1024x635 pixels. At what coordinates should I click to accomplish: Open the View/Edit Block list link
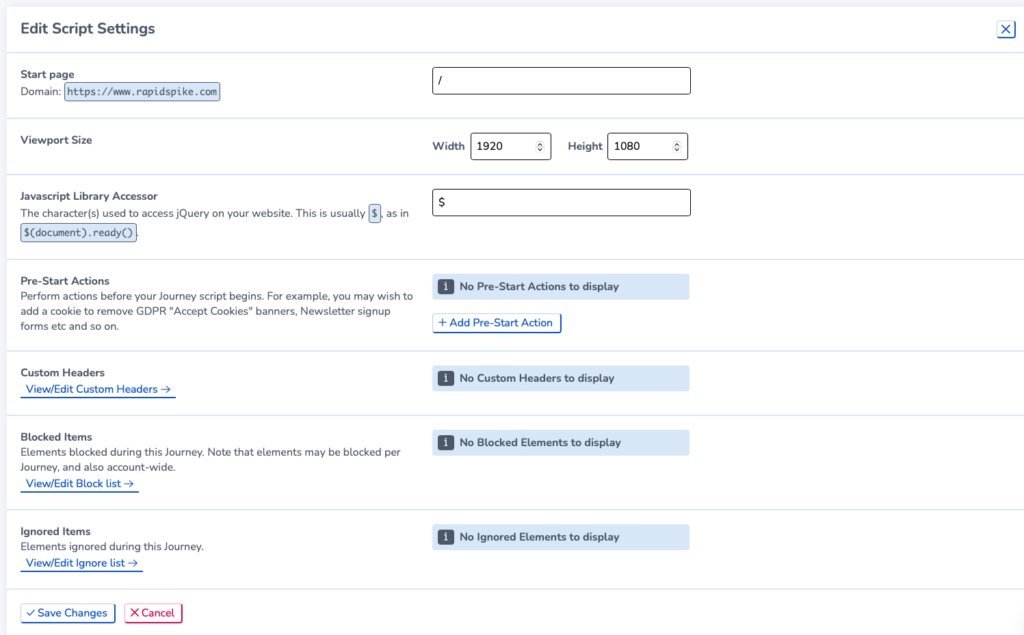(x=80, y=484)
